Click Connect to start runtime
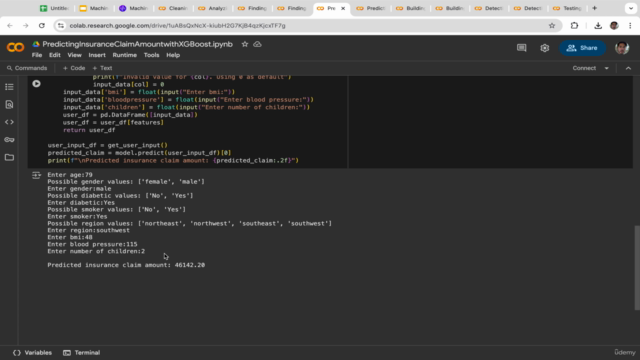640x360 pixels. click(x=584, y=68)
